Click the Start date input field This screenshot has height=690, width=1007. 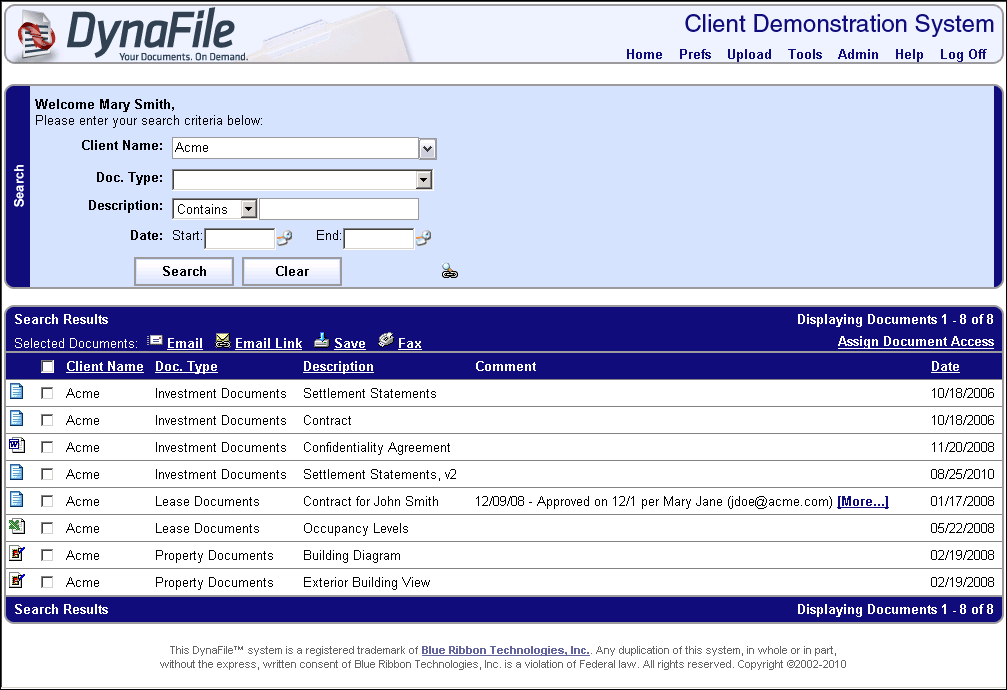240,238
